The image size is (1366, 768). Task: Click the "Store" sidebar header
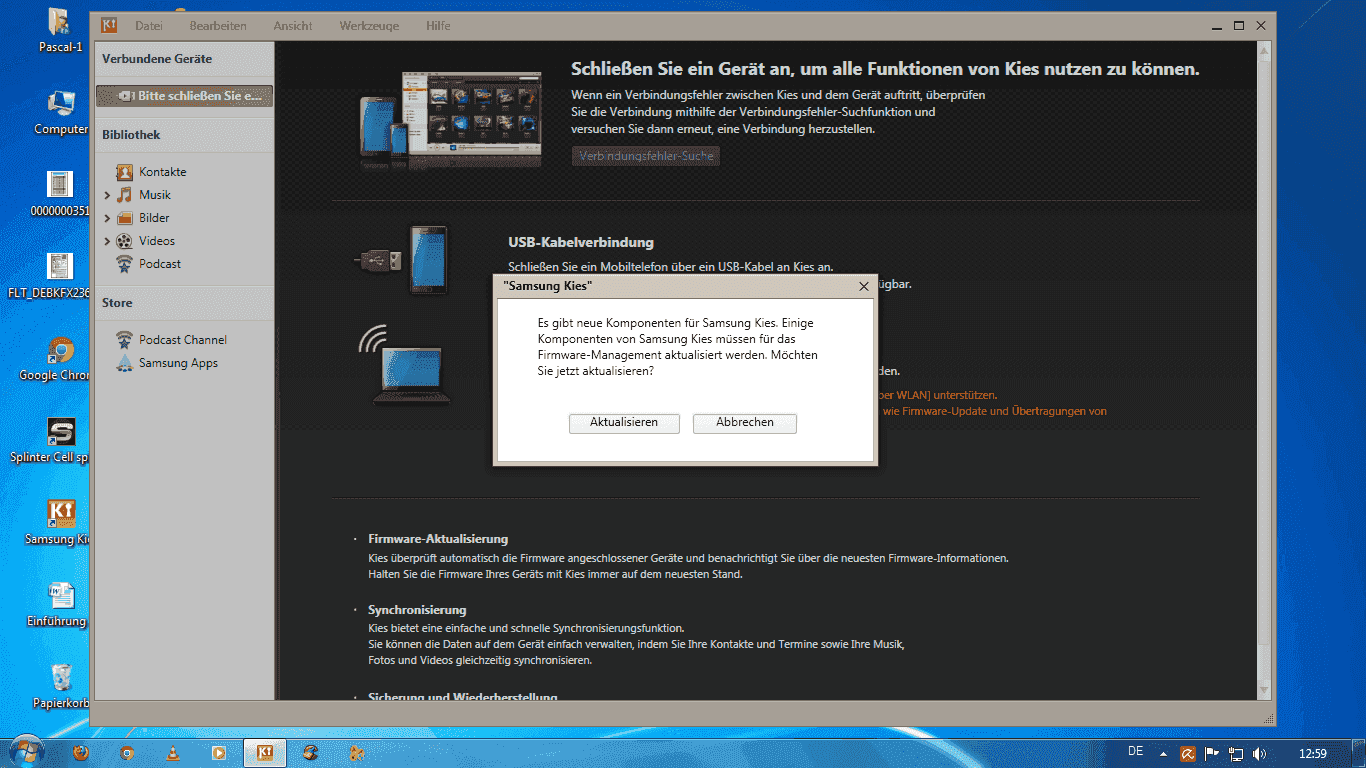[117, 303]
